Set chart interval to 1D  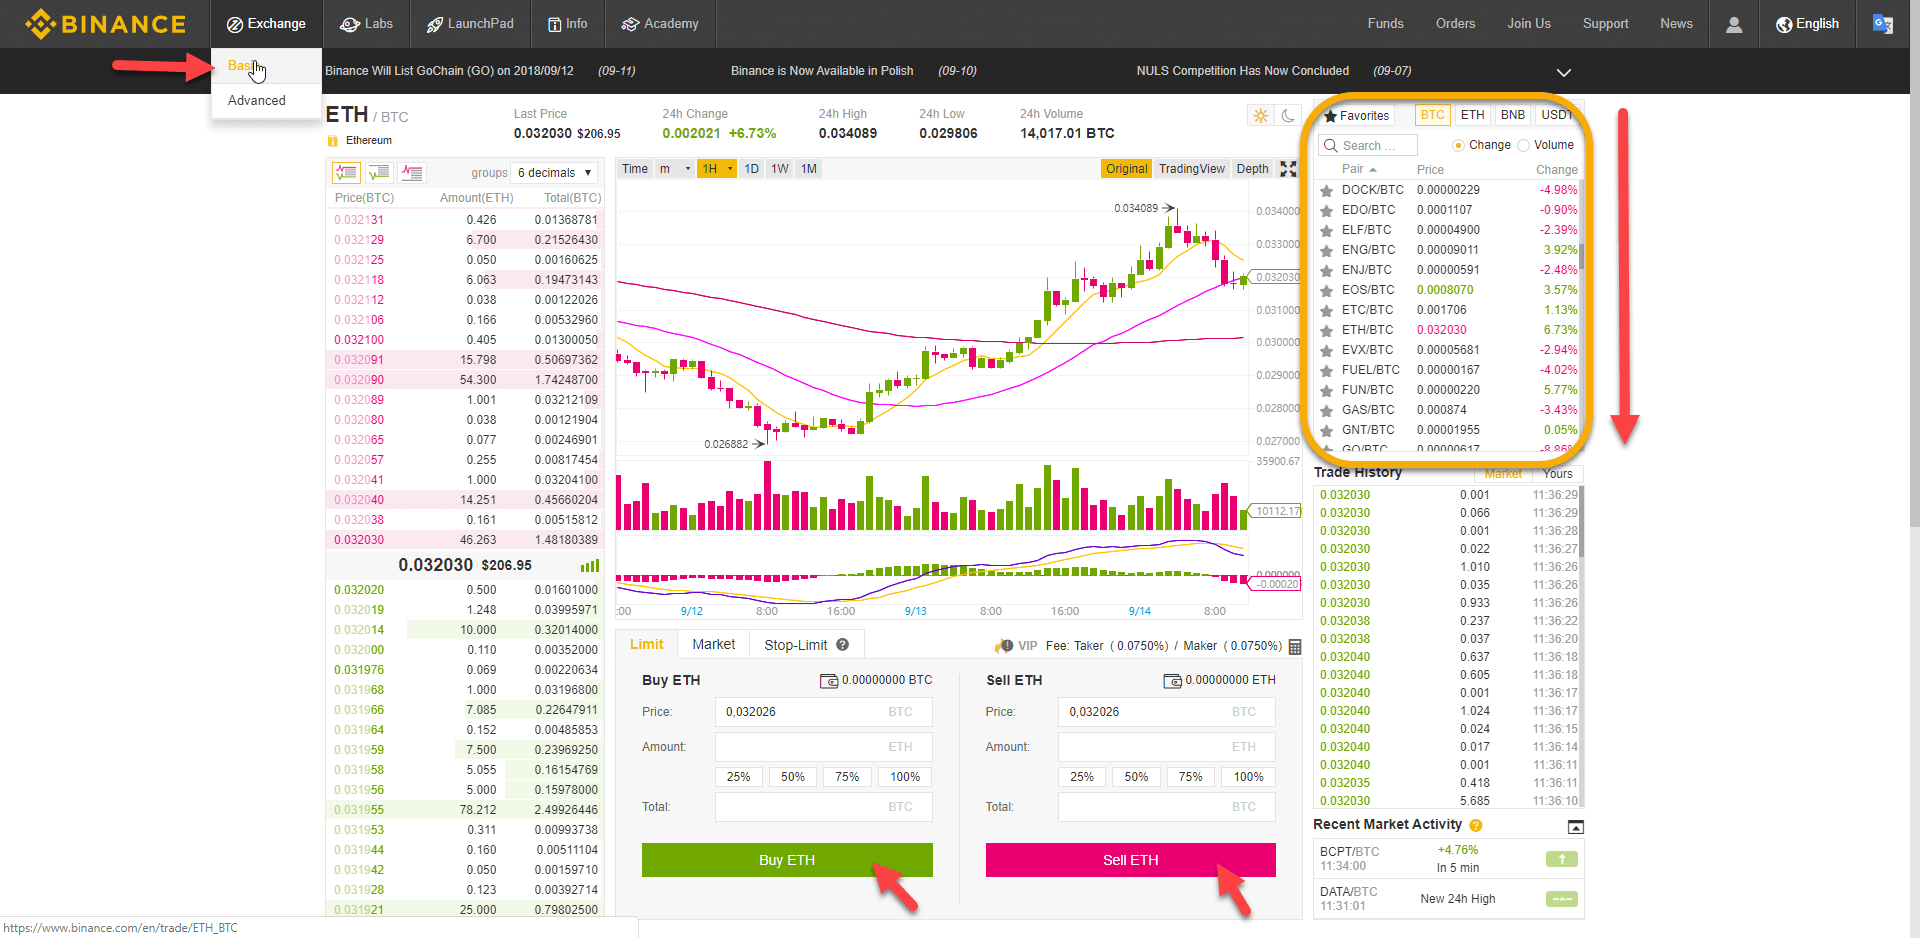pyautogui.click(x=752, y=169)
